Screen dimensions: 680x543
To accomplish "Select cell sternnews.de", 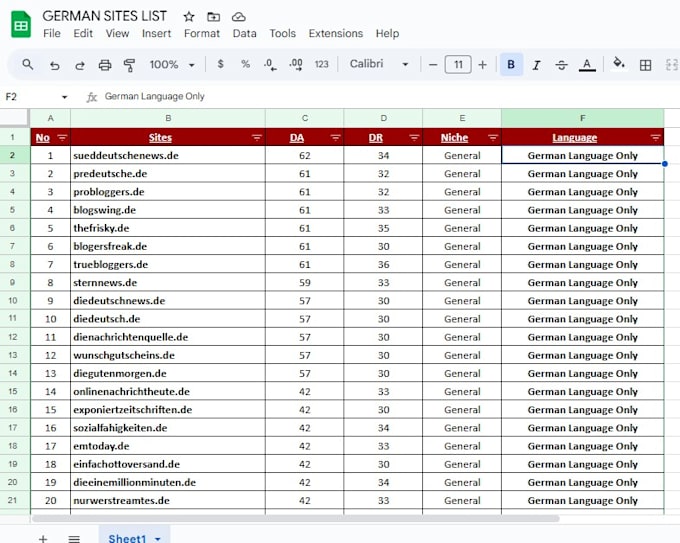I will pos(168,282).
